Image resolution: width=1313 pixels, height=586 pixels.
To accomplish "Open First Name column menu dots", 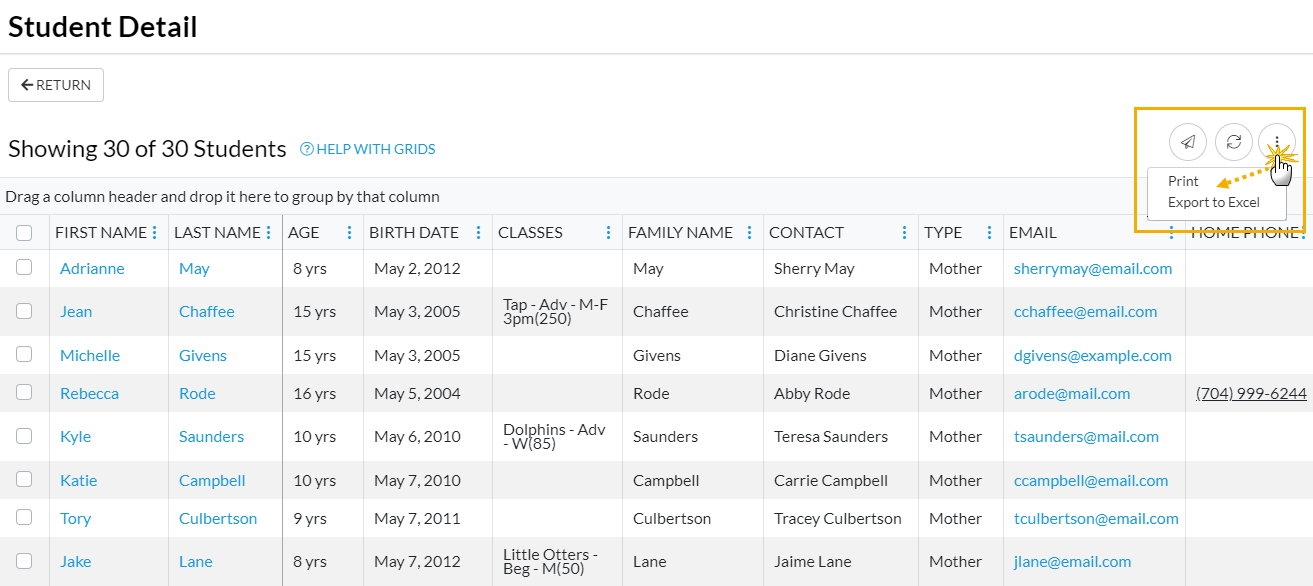I will click(154, 232).
